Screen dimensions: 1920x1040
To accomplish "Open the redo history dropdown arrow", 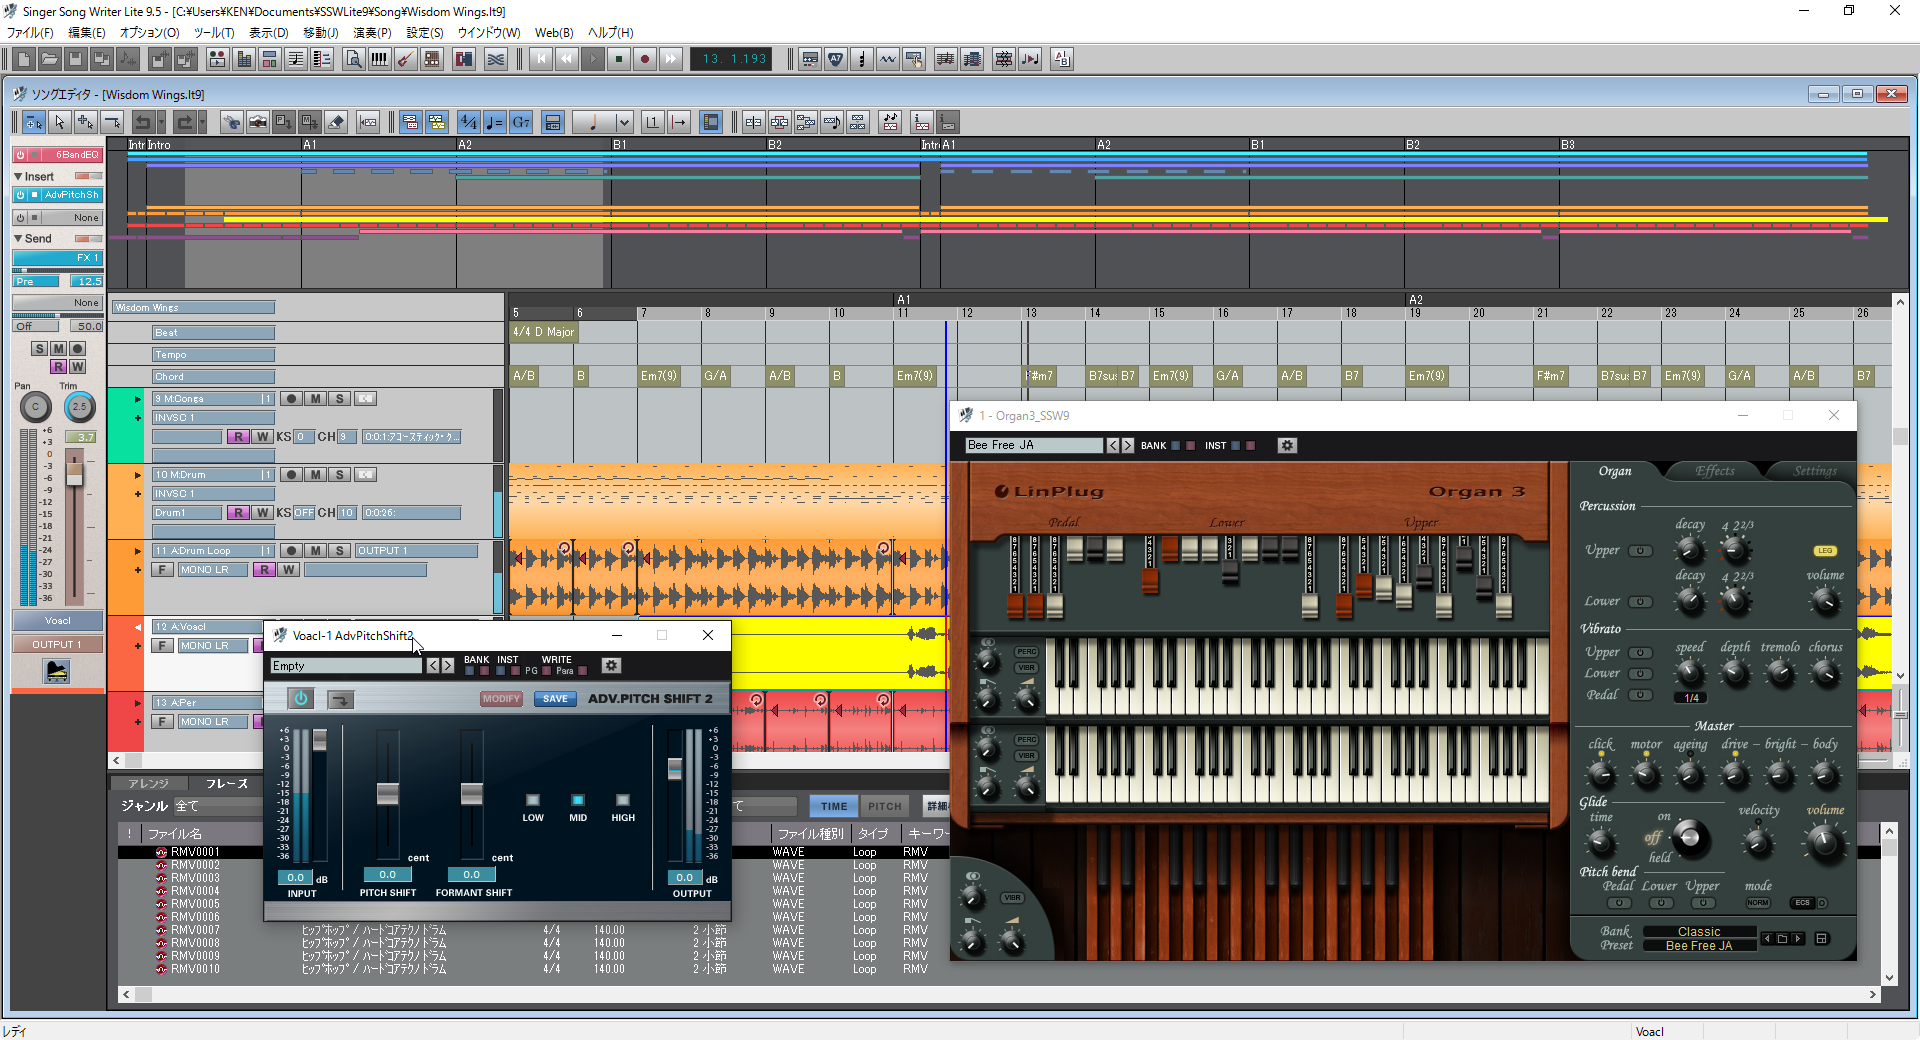I will [202, 122].
